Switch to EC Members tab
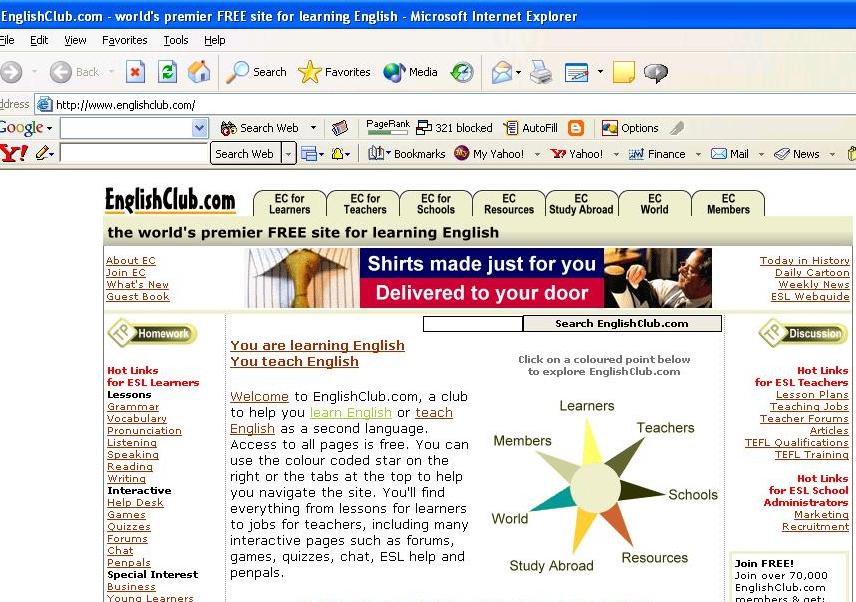Image resolution: width=856 pixels, height=602 pixels. [728, 204]
